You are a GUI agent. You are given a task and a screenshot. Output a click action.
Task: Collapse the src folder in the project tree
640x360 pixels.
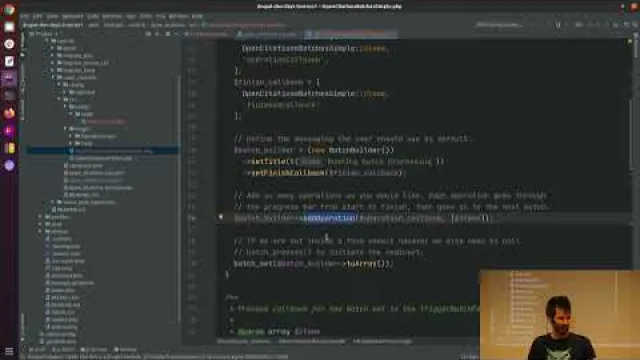tap(59, 99)
